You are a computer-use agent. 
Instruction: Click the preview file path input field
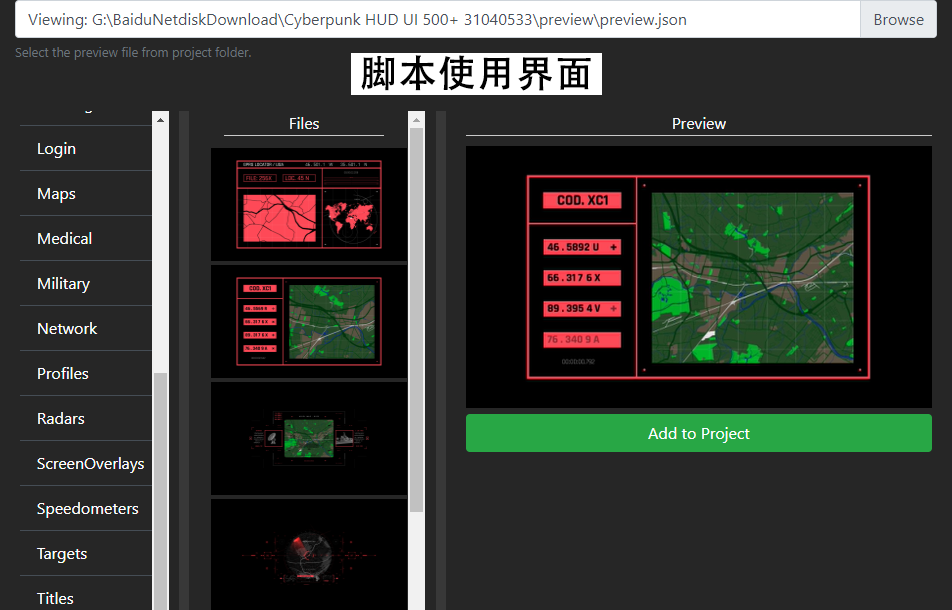coord(437,19)
